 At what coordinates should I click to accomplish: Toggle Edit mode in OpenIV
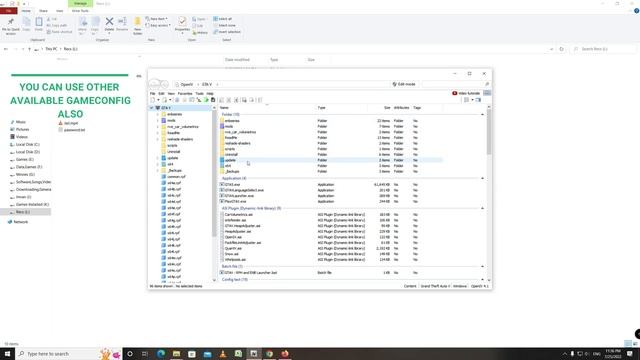pyautogui.click(x=404, y=84)
